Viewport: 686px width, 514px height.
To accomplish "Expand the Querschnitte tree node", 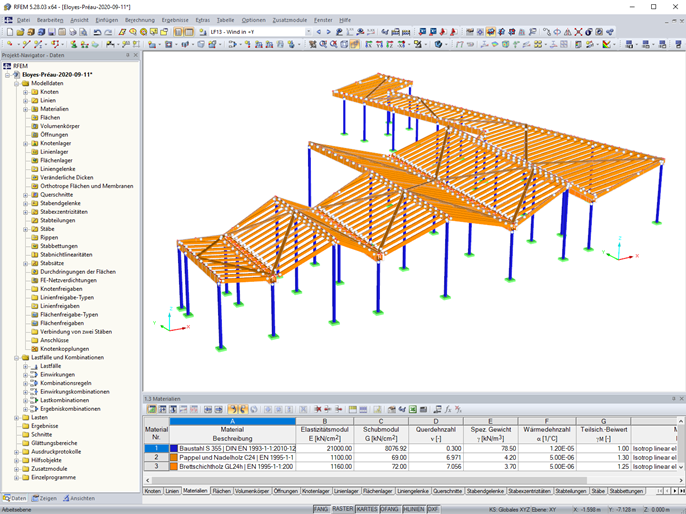I will (25, 195).
